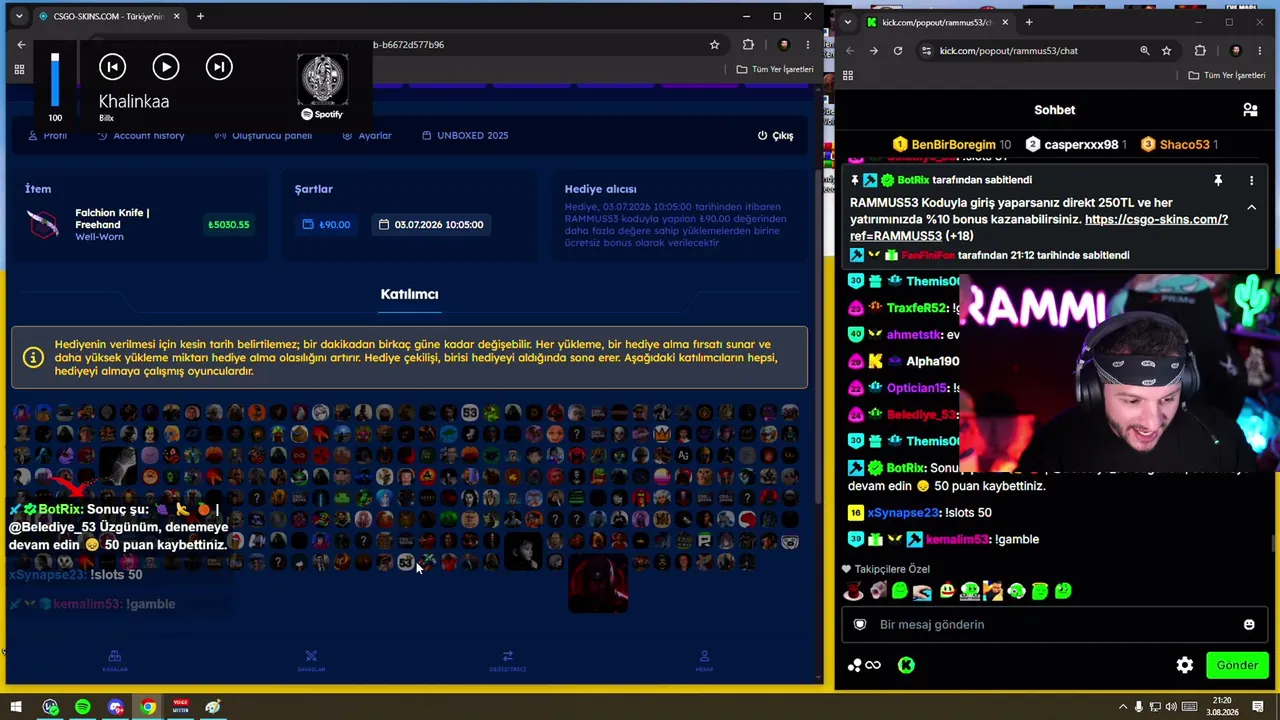Go back in the kick.com window
The image size is (1280, 720).
[850, 51]
